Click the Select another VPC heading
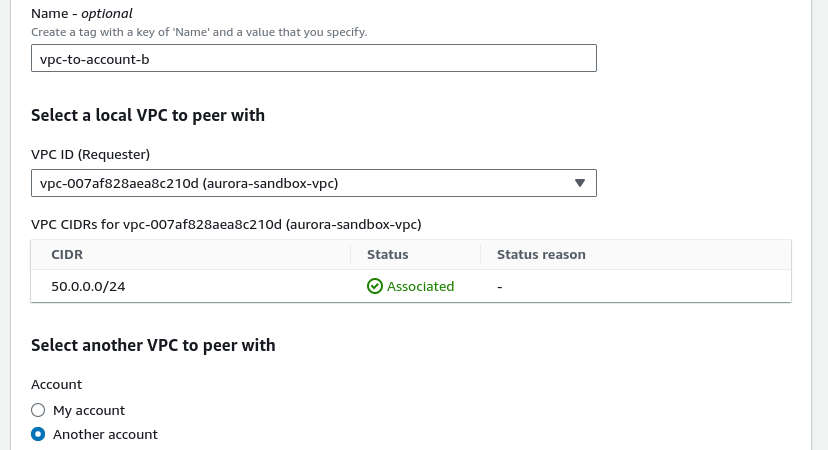828x450 pixels. 153,345
